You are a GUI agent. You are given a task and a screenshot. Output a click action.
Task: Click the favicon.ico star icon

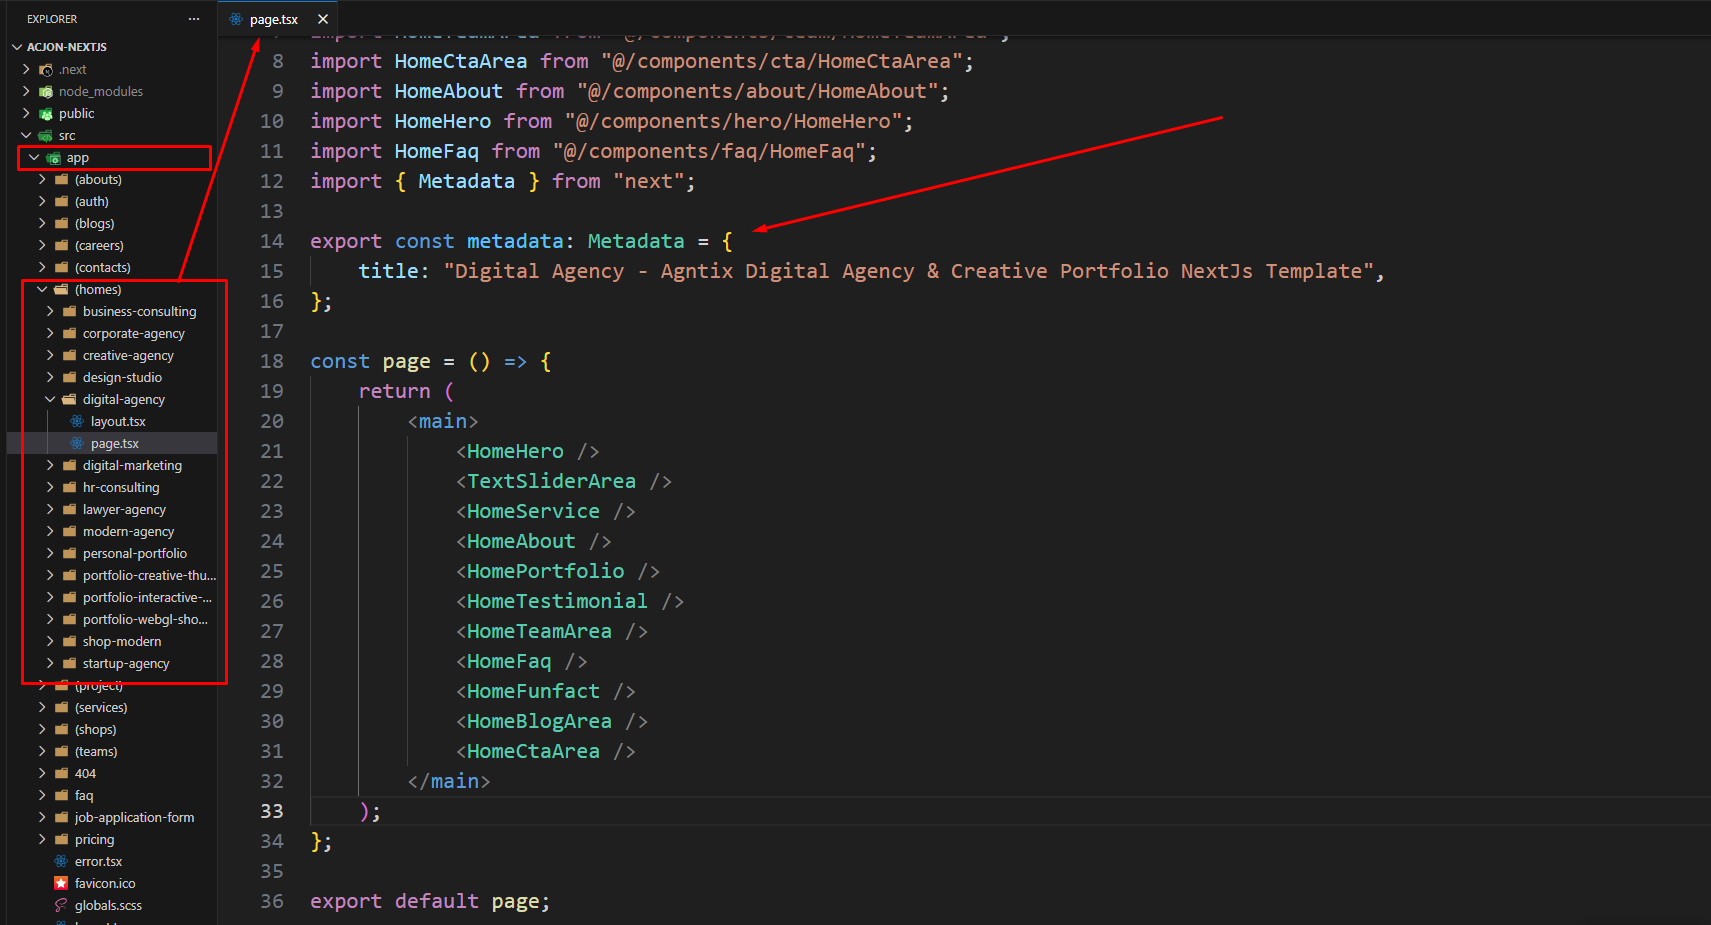point(61,884)
